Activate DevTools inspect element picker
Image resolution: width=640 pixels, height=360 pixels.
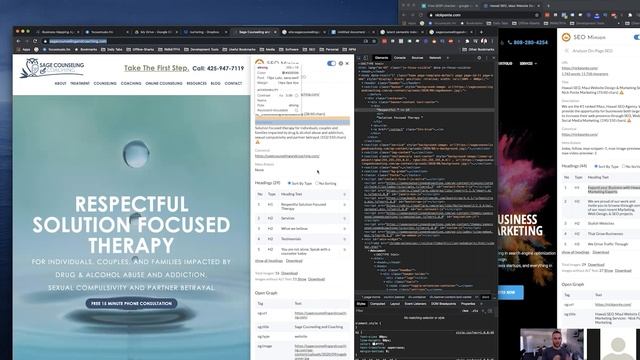point(359,58)
